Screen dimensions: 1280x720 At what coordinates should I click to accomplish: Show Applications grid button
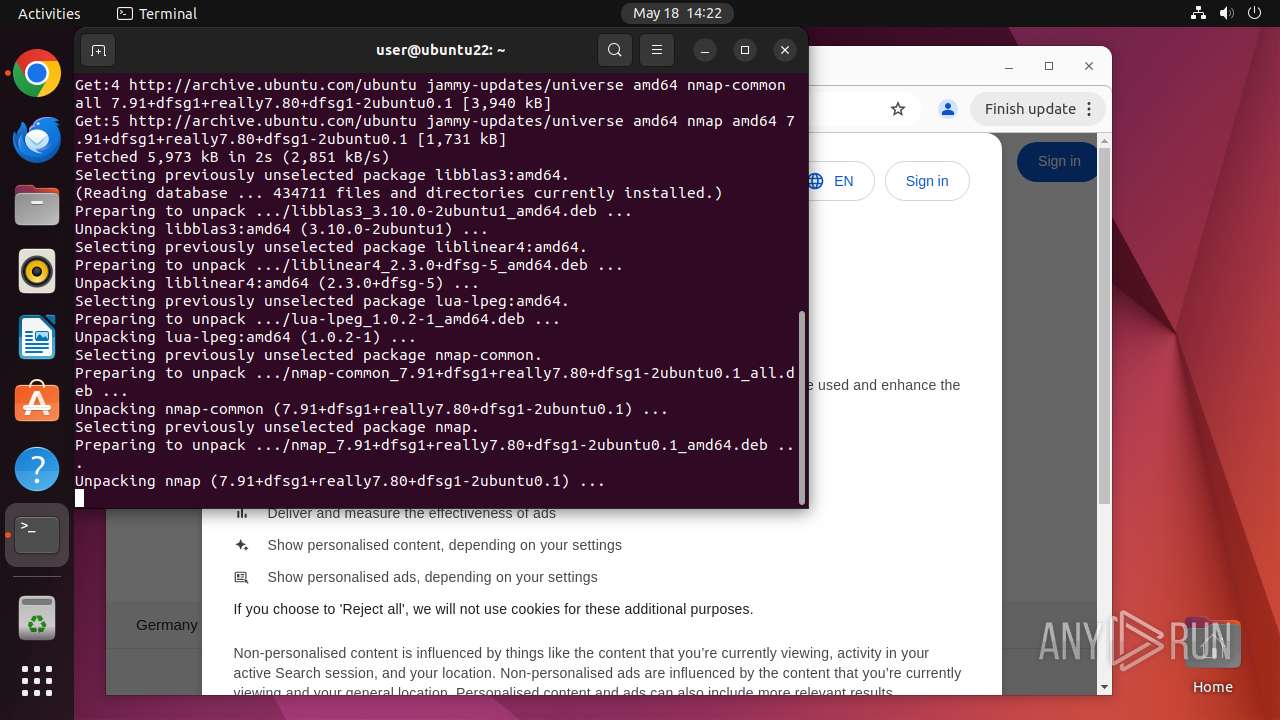tap(37, 681)
